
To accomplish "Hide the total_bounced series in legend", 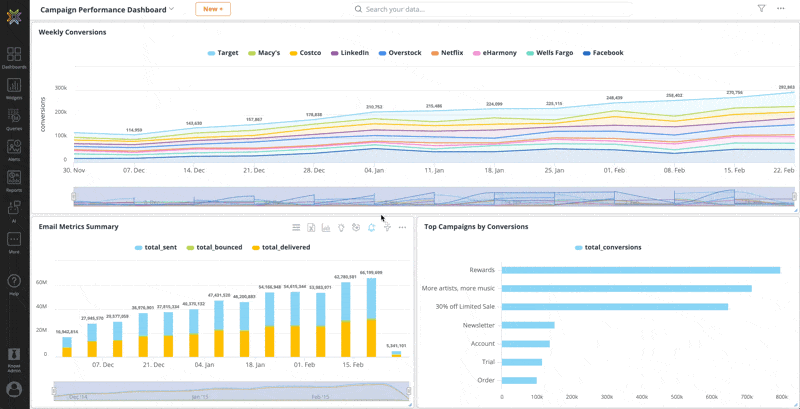I will pyautogui.click(x=214, y=247).
